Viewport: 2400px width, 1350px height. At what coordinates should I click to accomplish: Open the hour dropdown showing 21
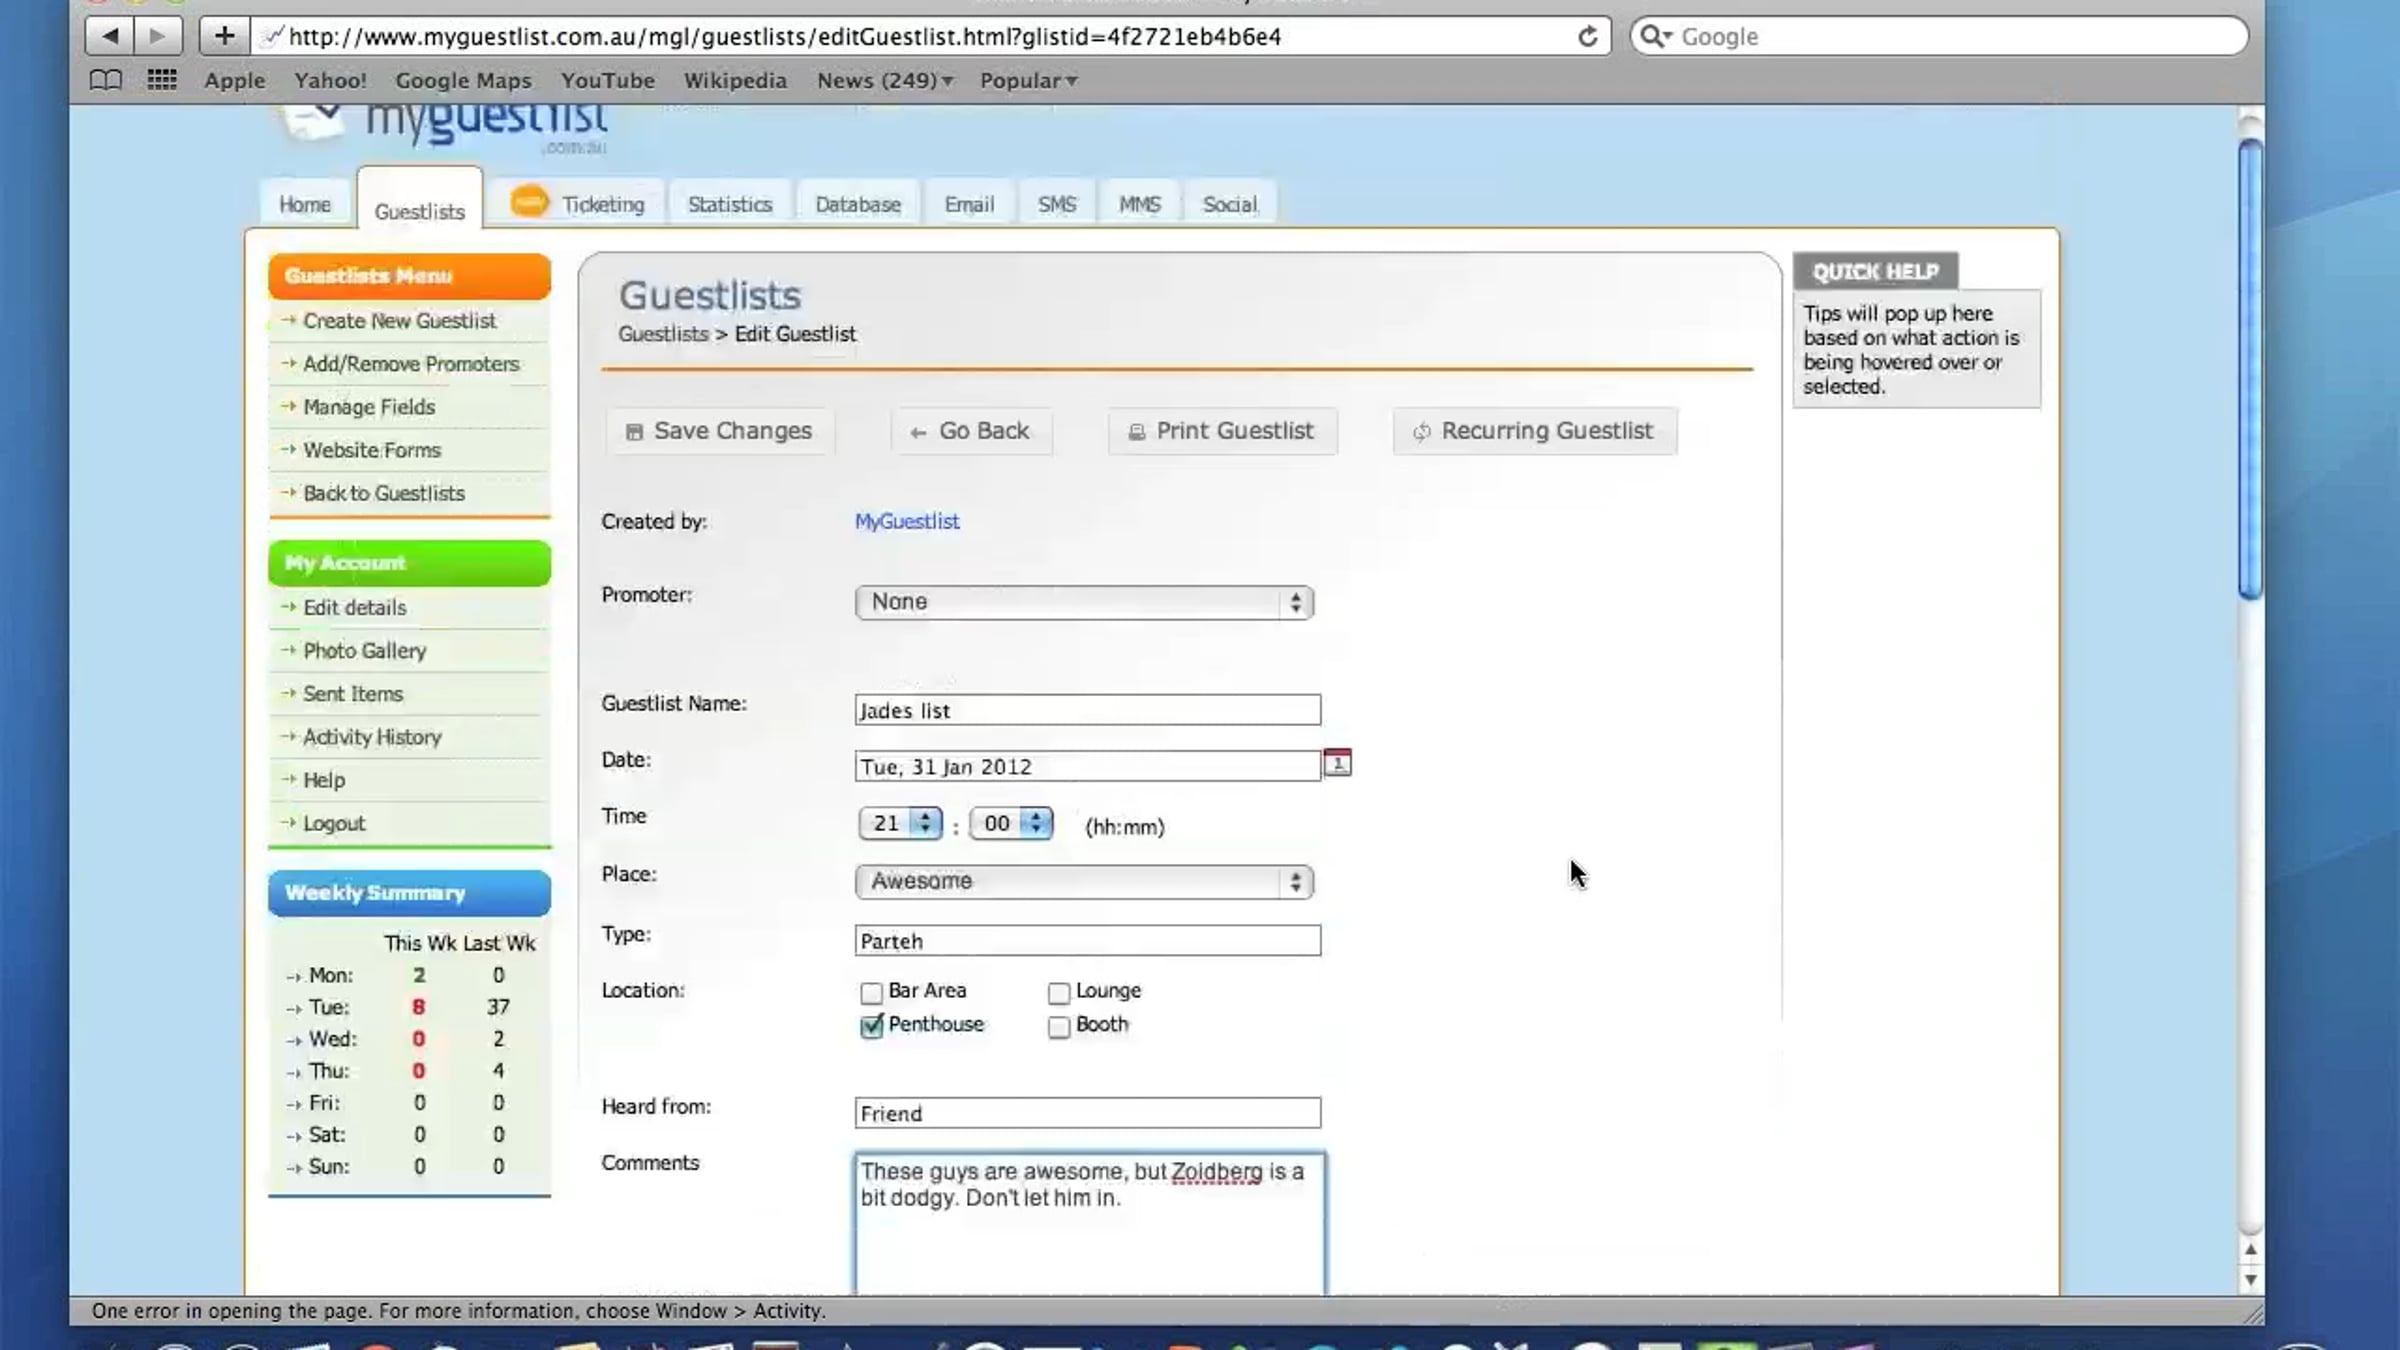click(x=899, y=824)
